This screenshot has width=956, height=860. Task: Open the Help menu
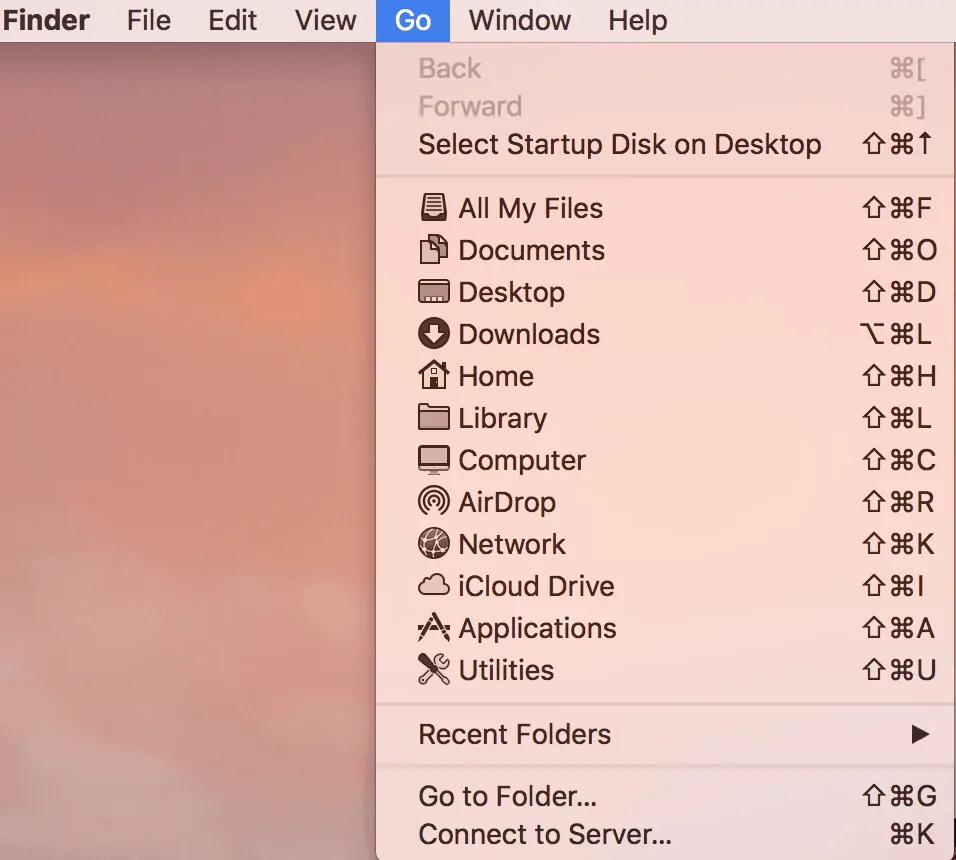(x=638, y=20)
